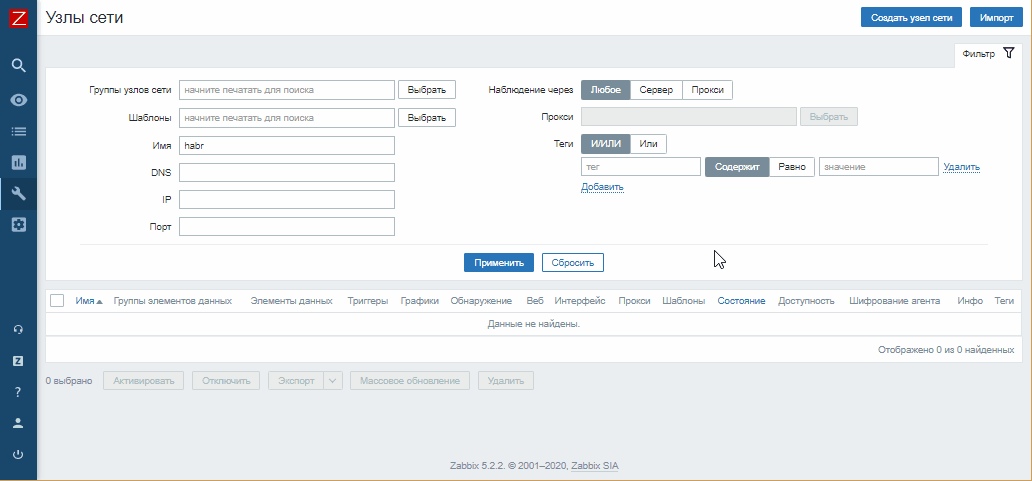Collapse the Фильтр tab
Viewport: 1032px width, 481px height.
pos(989,54)
